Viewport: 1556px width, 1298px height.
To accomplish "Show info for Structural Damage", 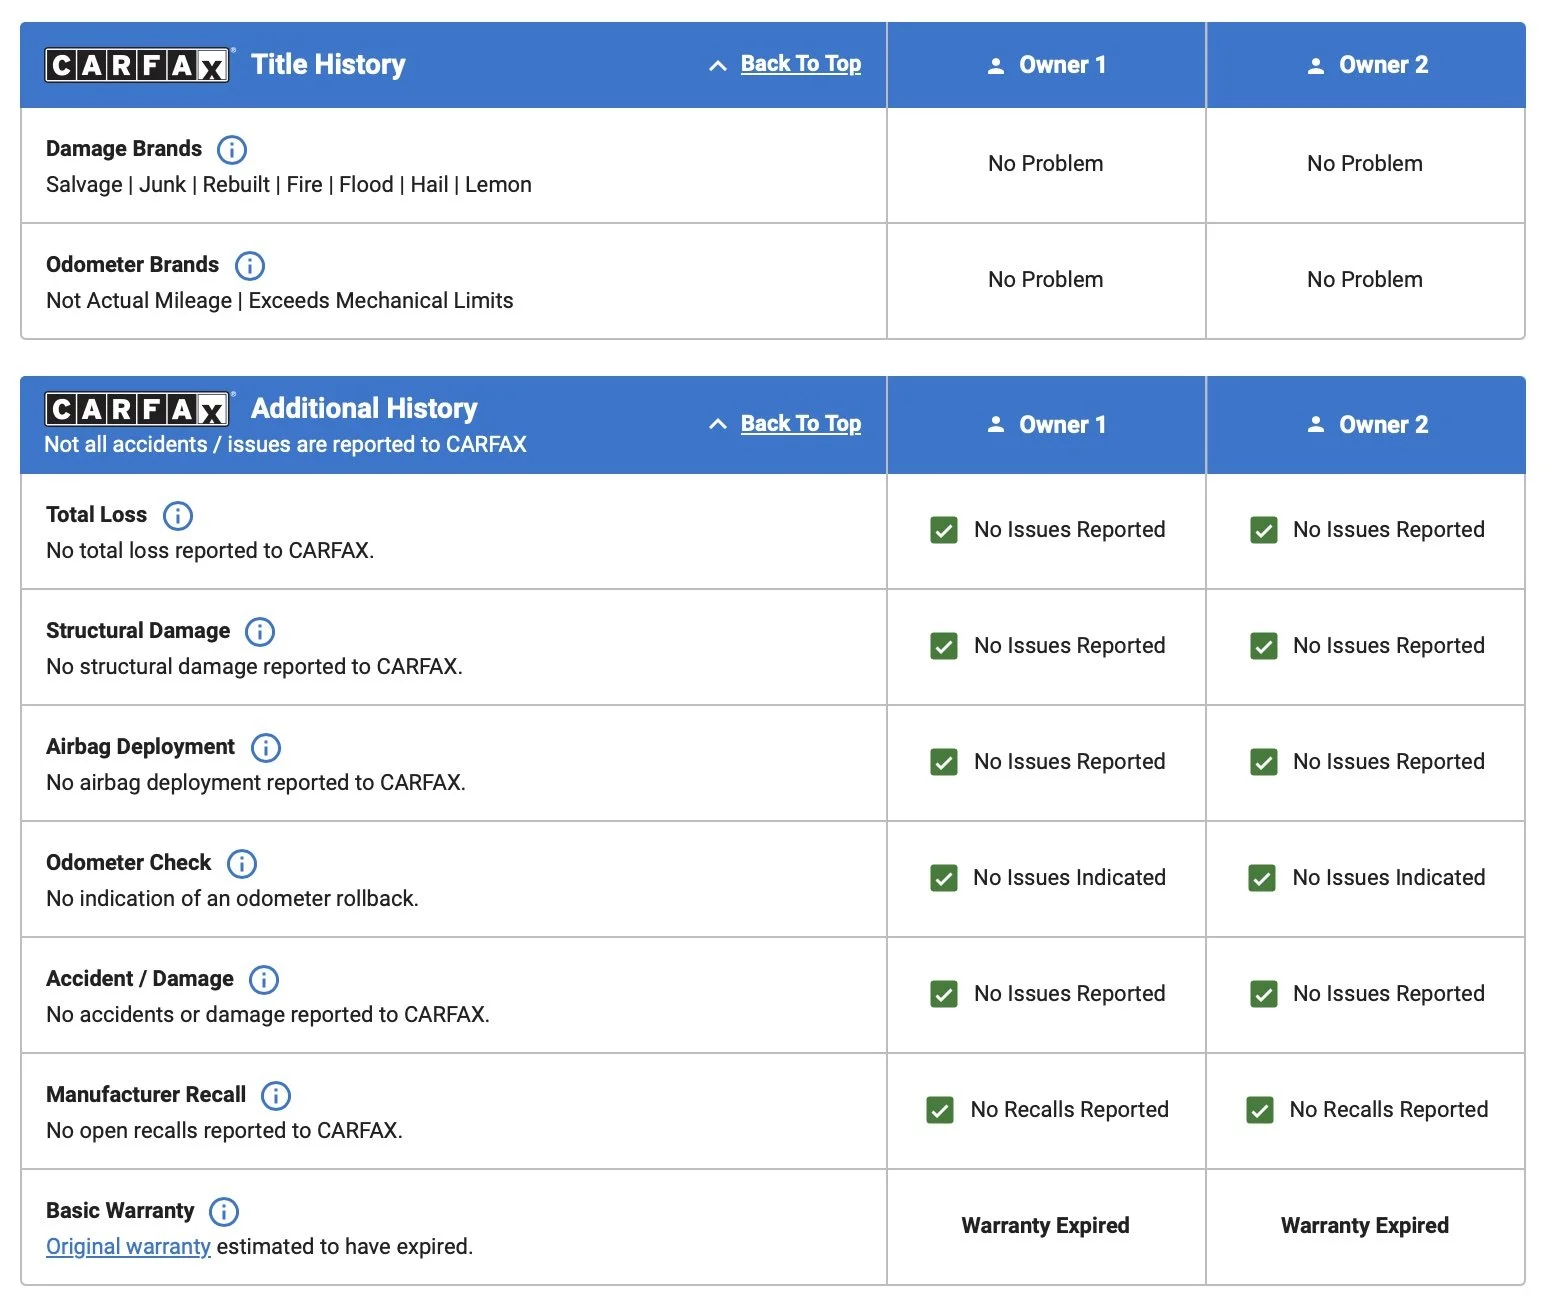I will tap(260, 632).
